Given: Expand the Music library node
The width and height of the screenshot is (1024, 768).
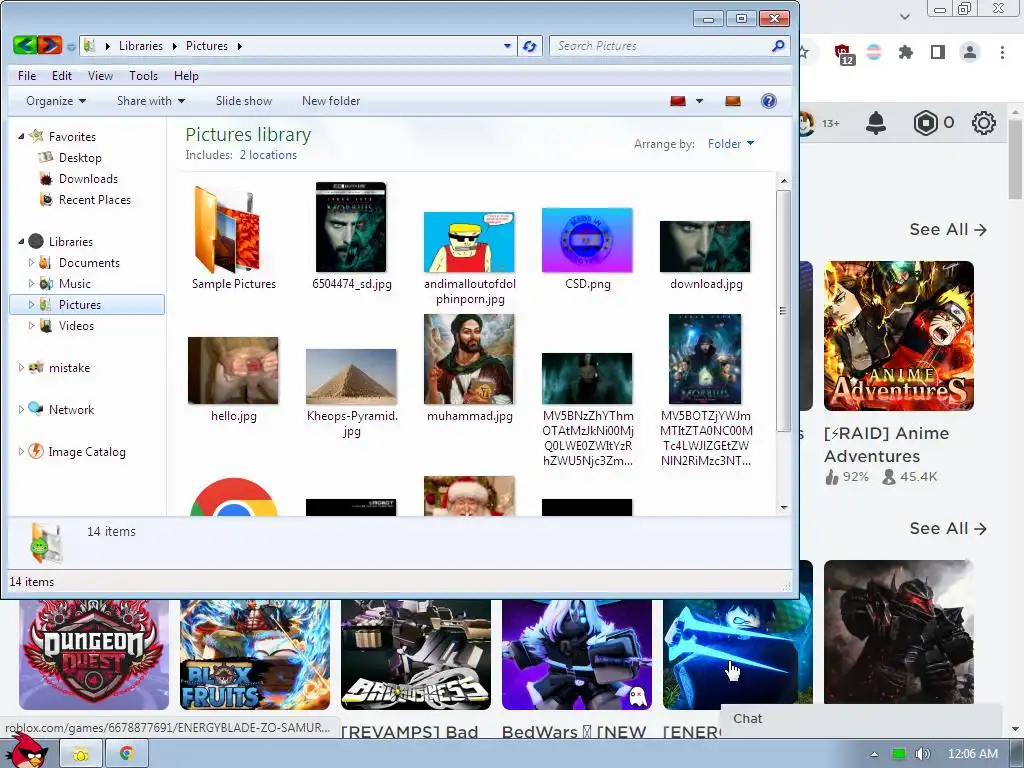Looking at the screenshot, I should pyautogui.click(x=31, y=283).
